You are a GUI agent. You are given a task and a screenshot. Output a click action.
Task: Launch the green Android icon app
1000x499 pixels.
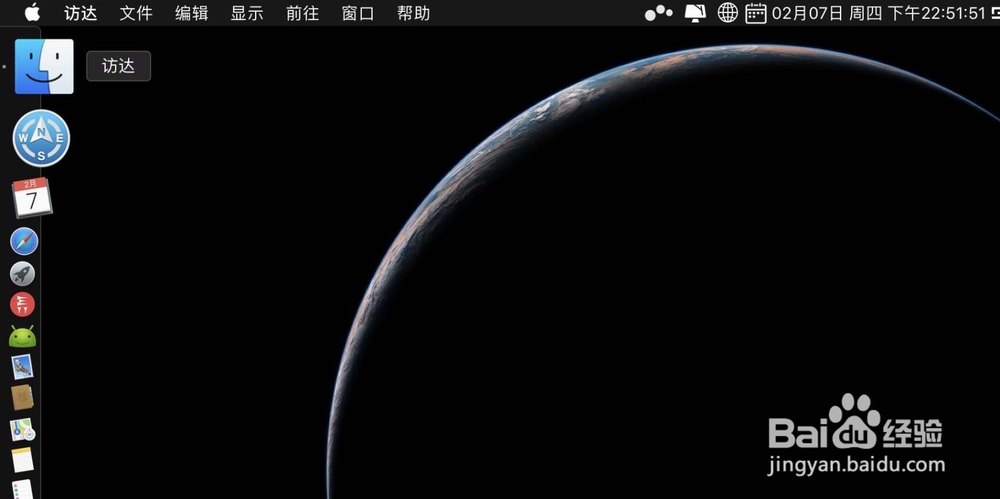pyautogui.click(x=22, y=336)
